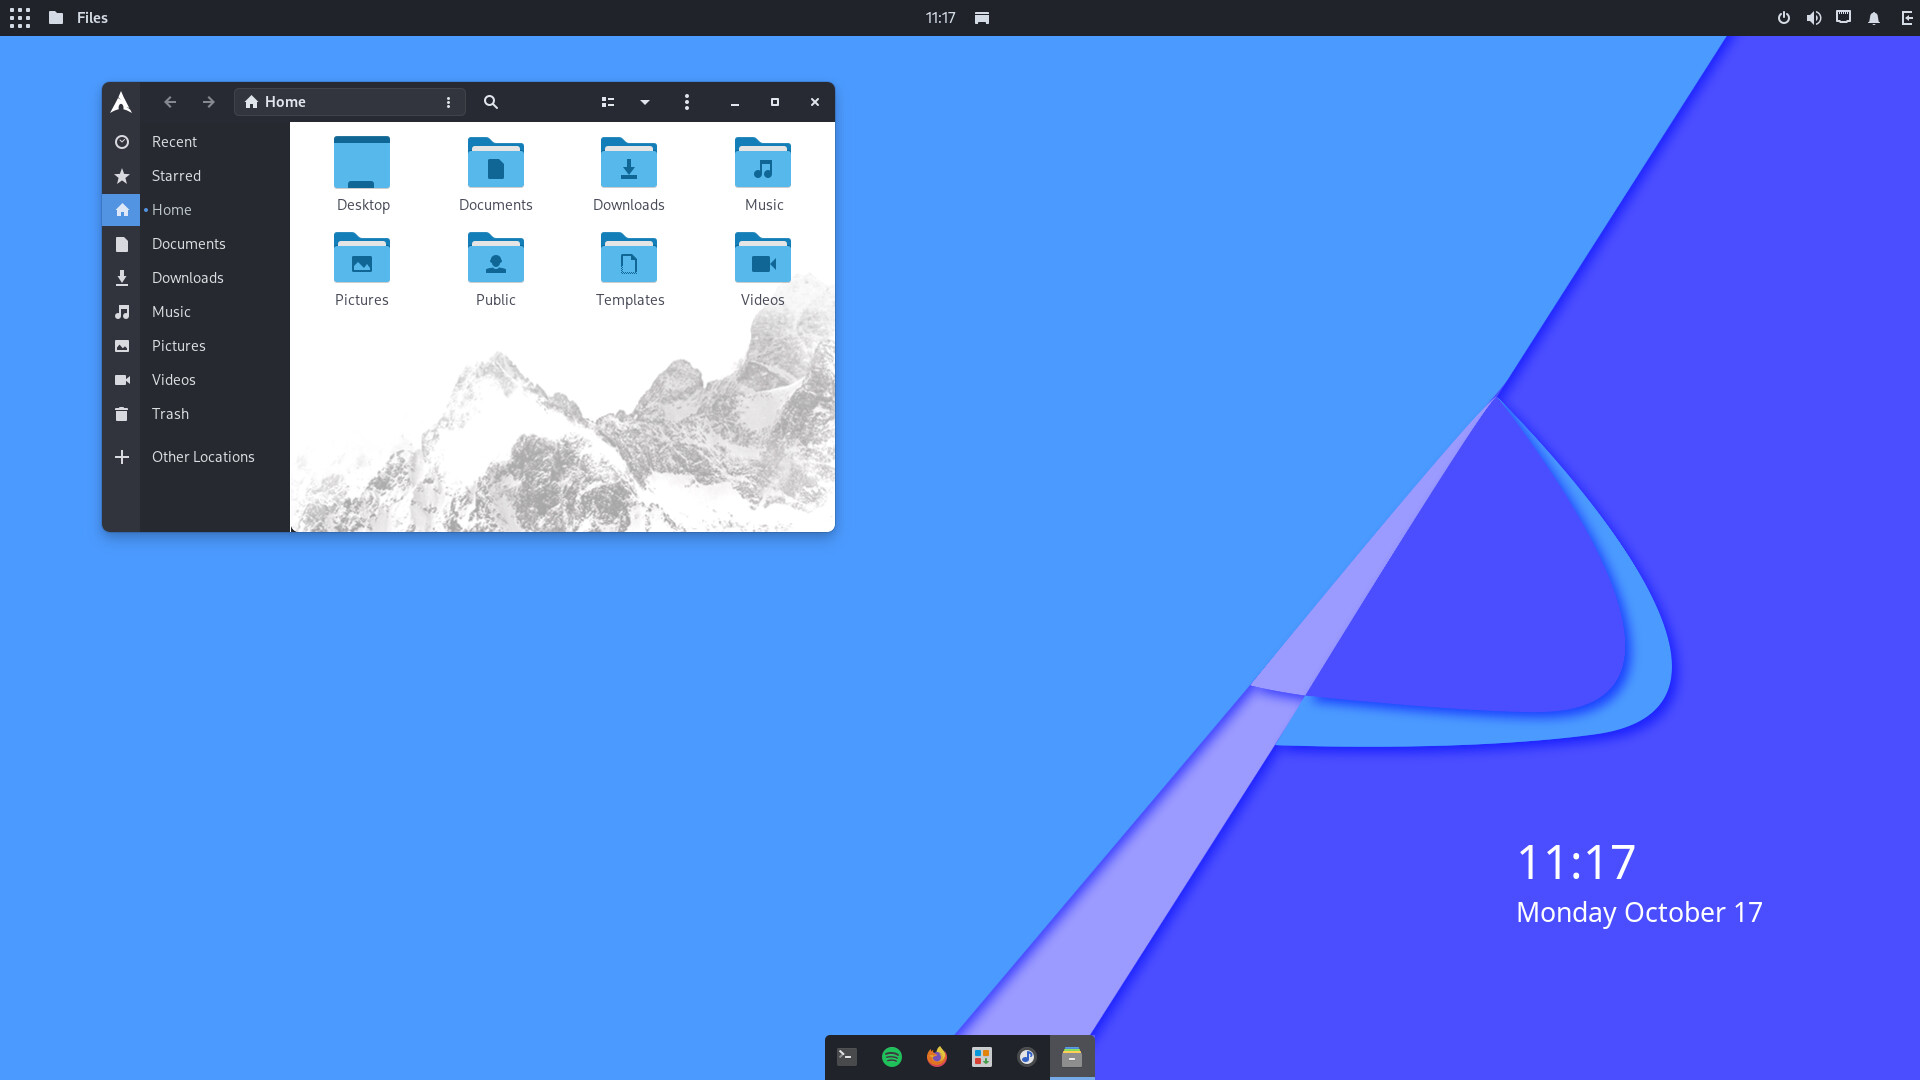Click the logout icon in top bar
The image size is (1920, 1080).
(x=1906, y=18)
